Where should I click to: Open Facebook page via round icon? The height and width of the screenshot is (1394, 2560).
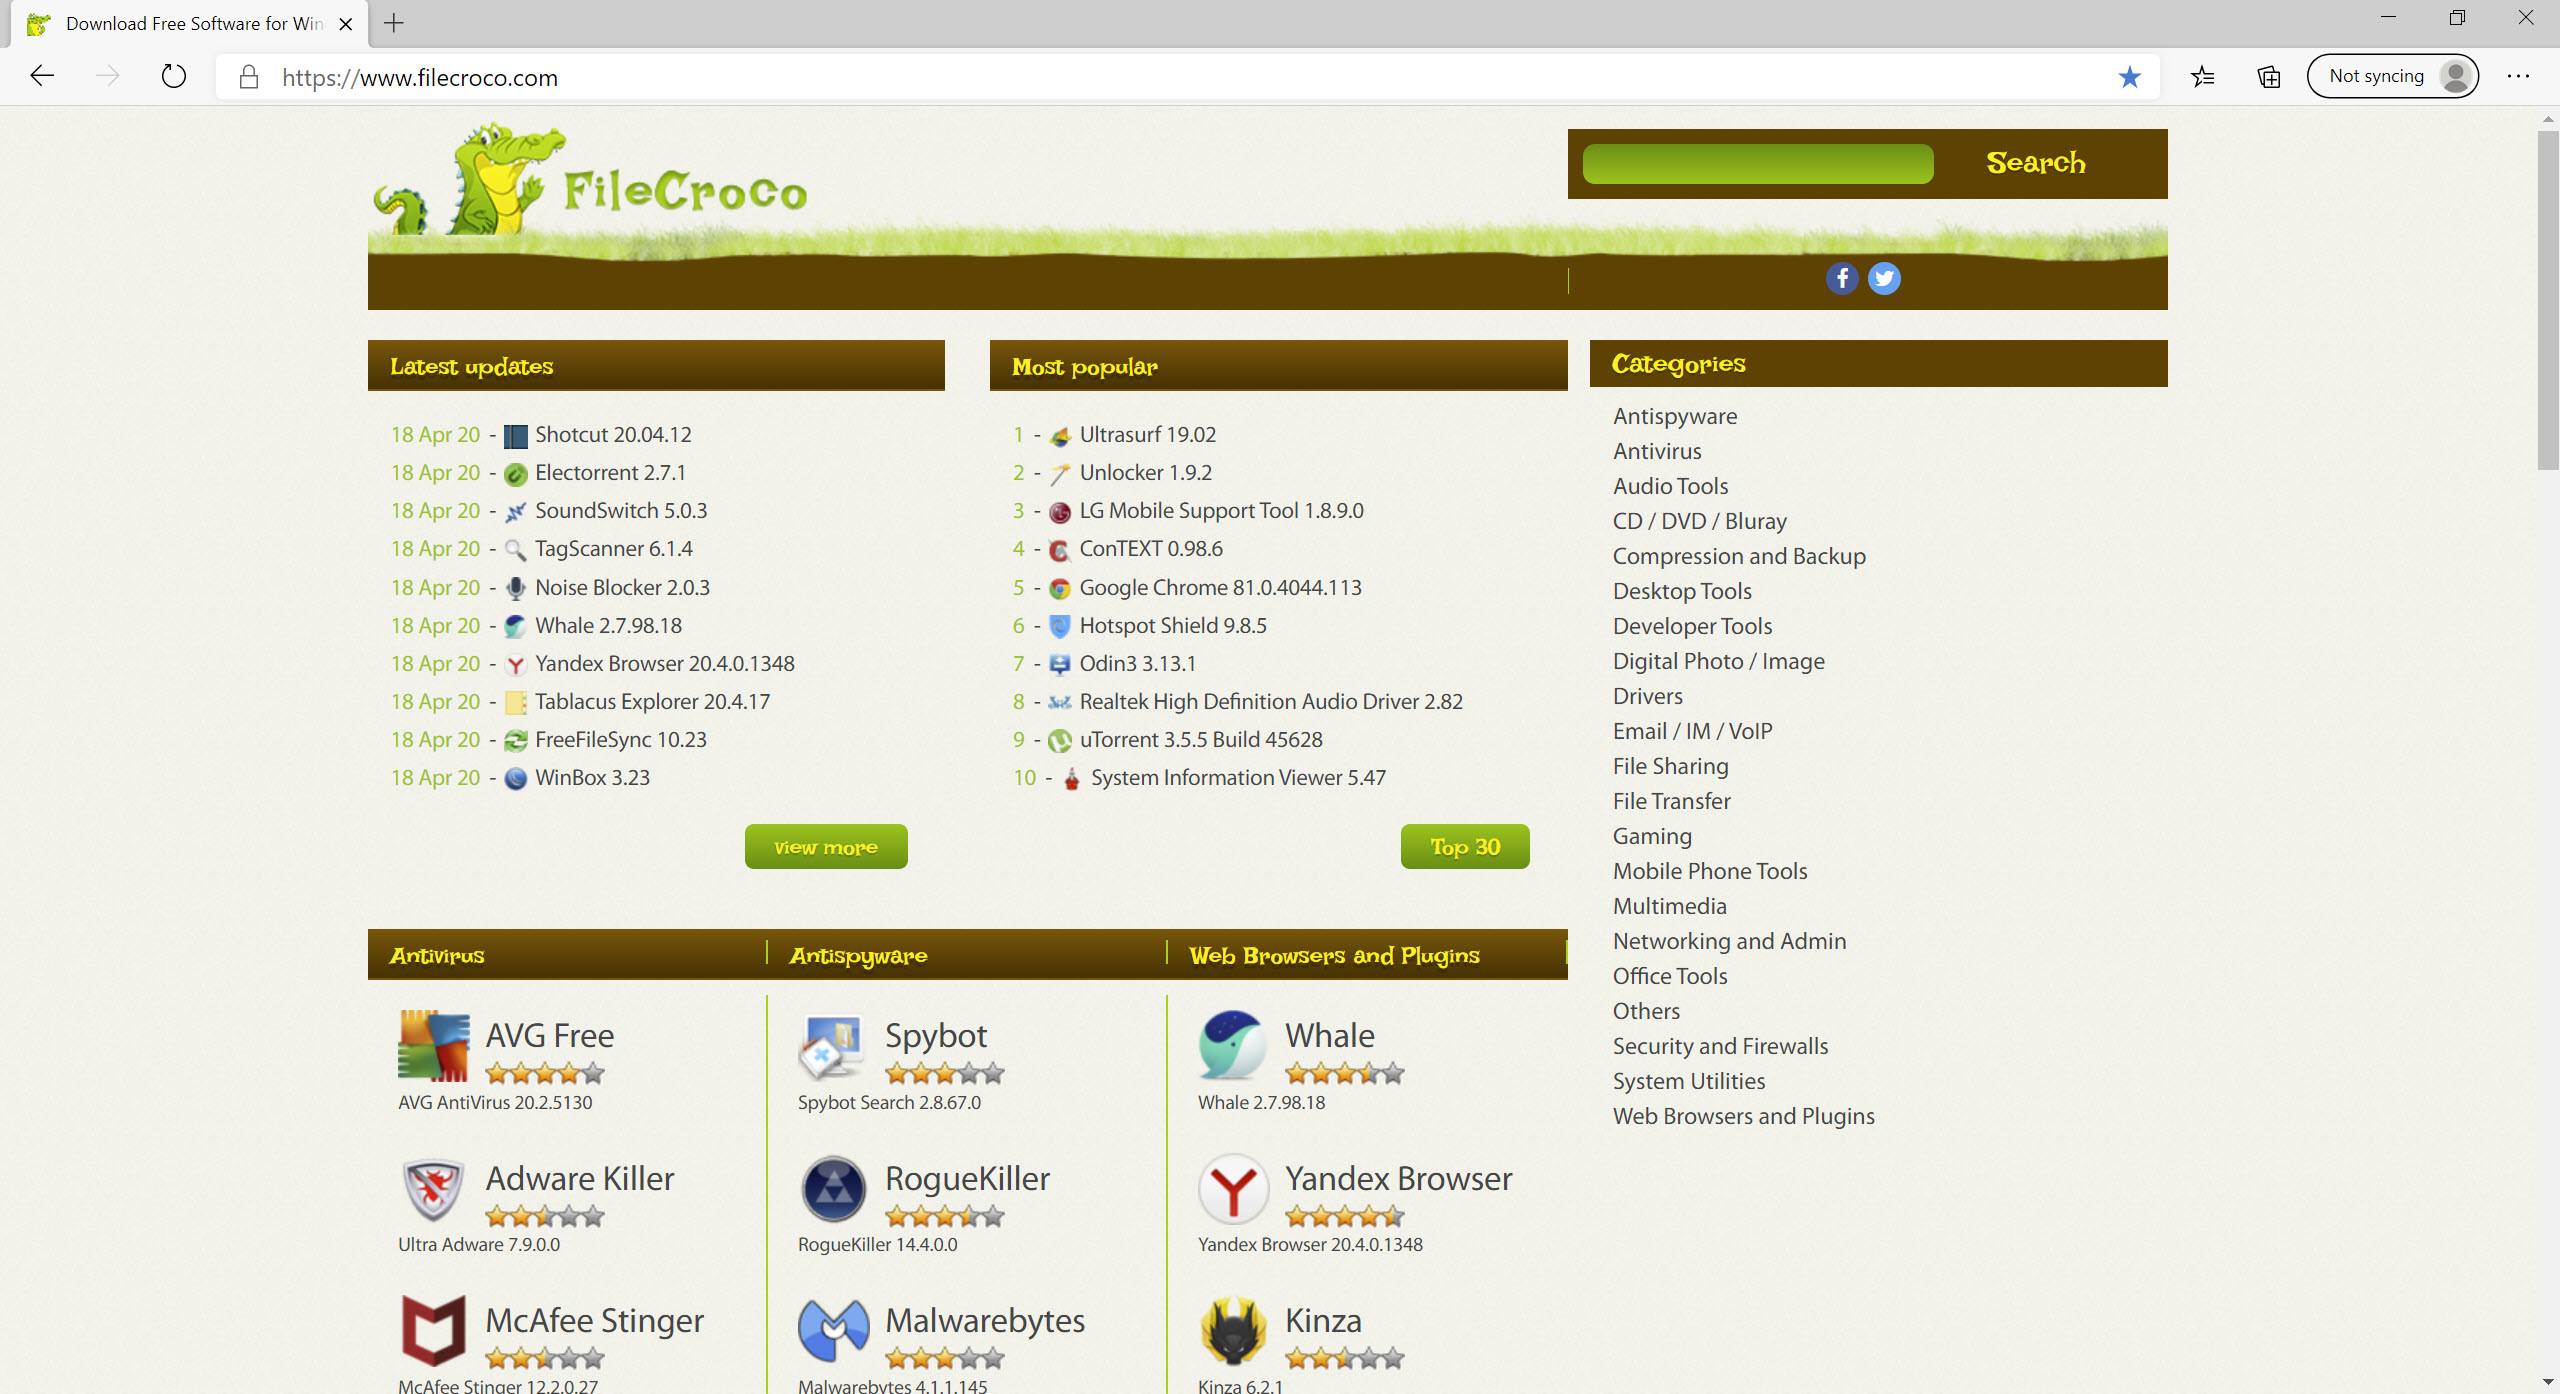(1842, 278)
